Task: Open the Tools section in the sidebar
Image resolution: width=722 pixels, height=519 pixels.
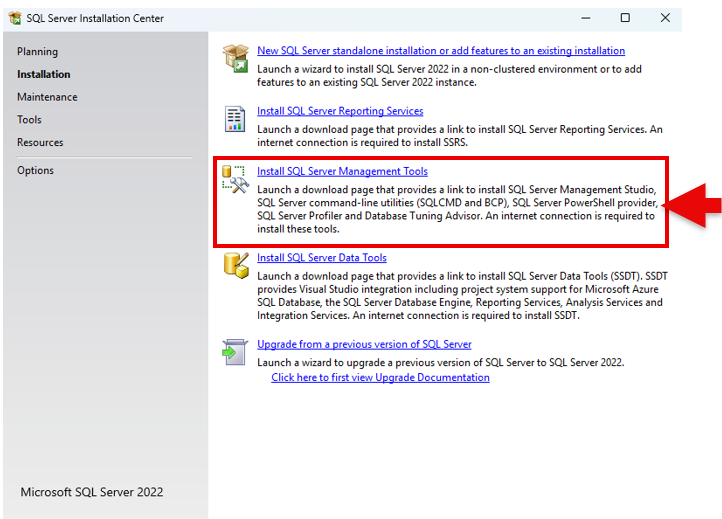Action: pos(29,120)
